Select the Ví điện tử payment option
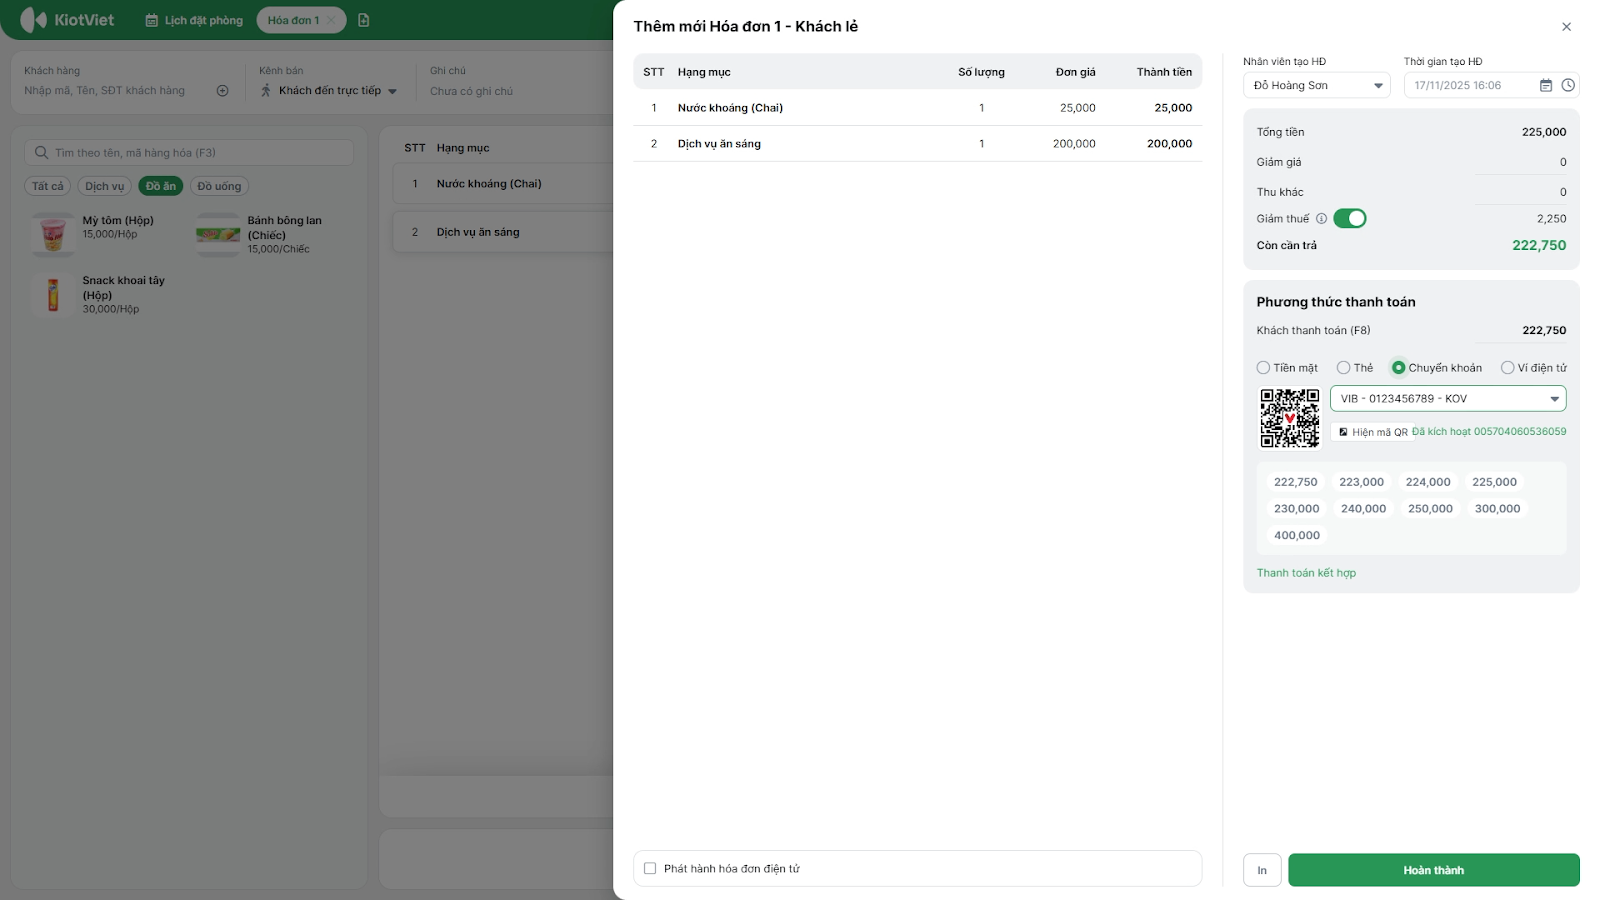Screen dimensions: 1600x900 1507,368
